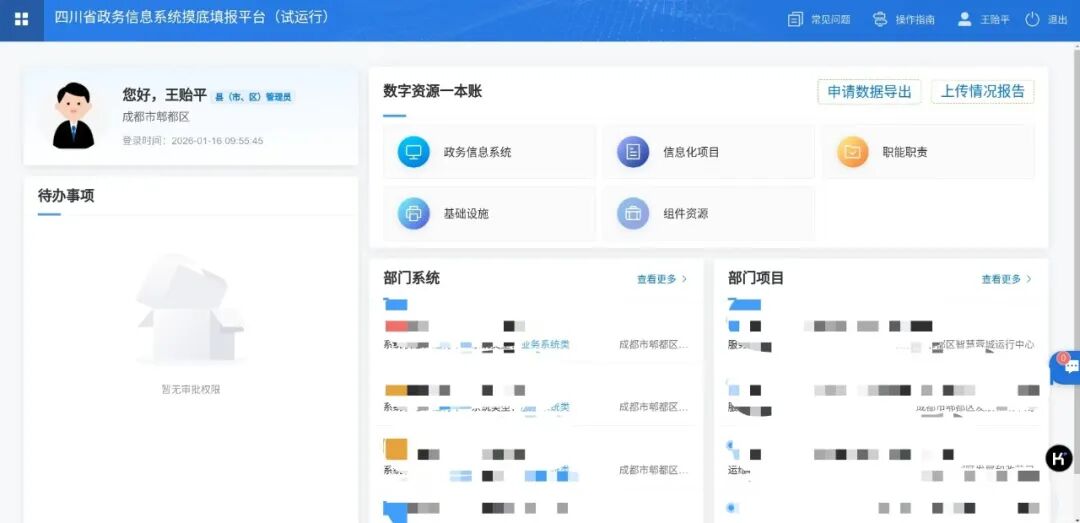Click the user profile icon beside 王贻平
The width and height of the screenshot is (1080, 523).
[x=964, y=19]
